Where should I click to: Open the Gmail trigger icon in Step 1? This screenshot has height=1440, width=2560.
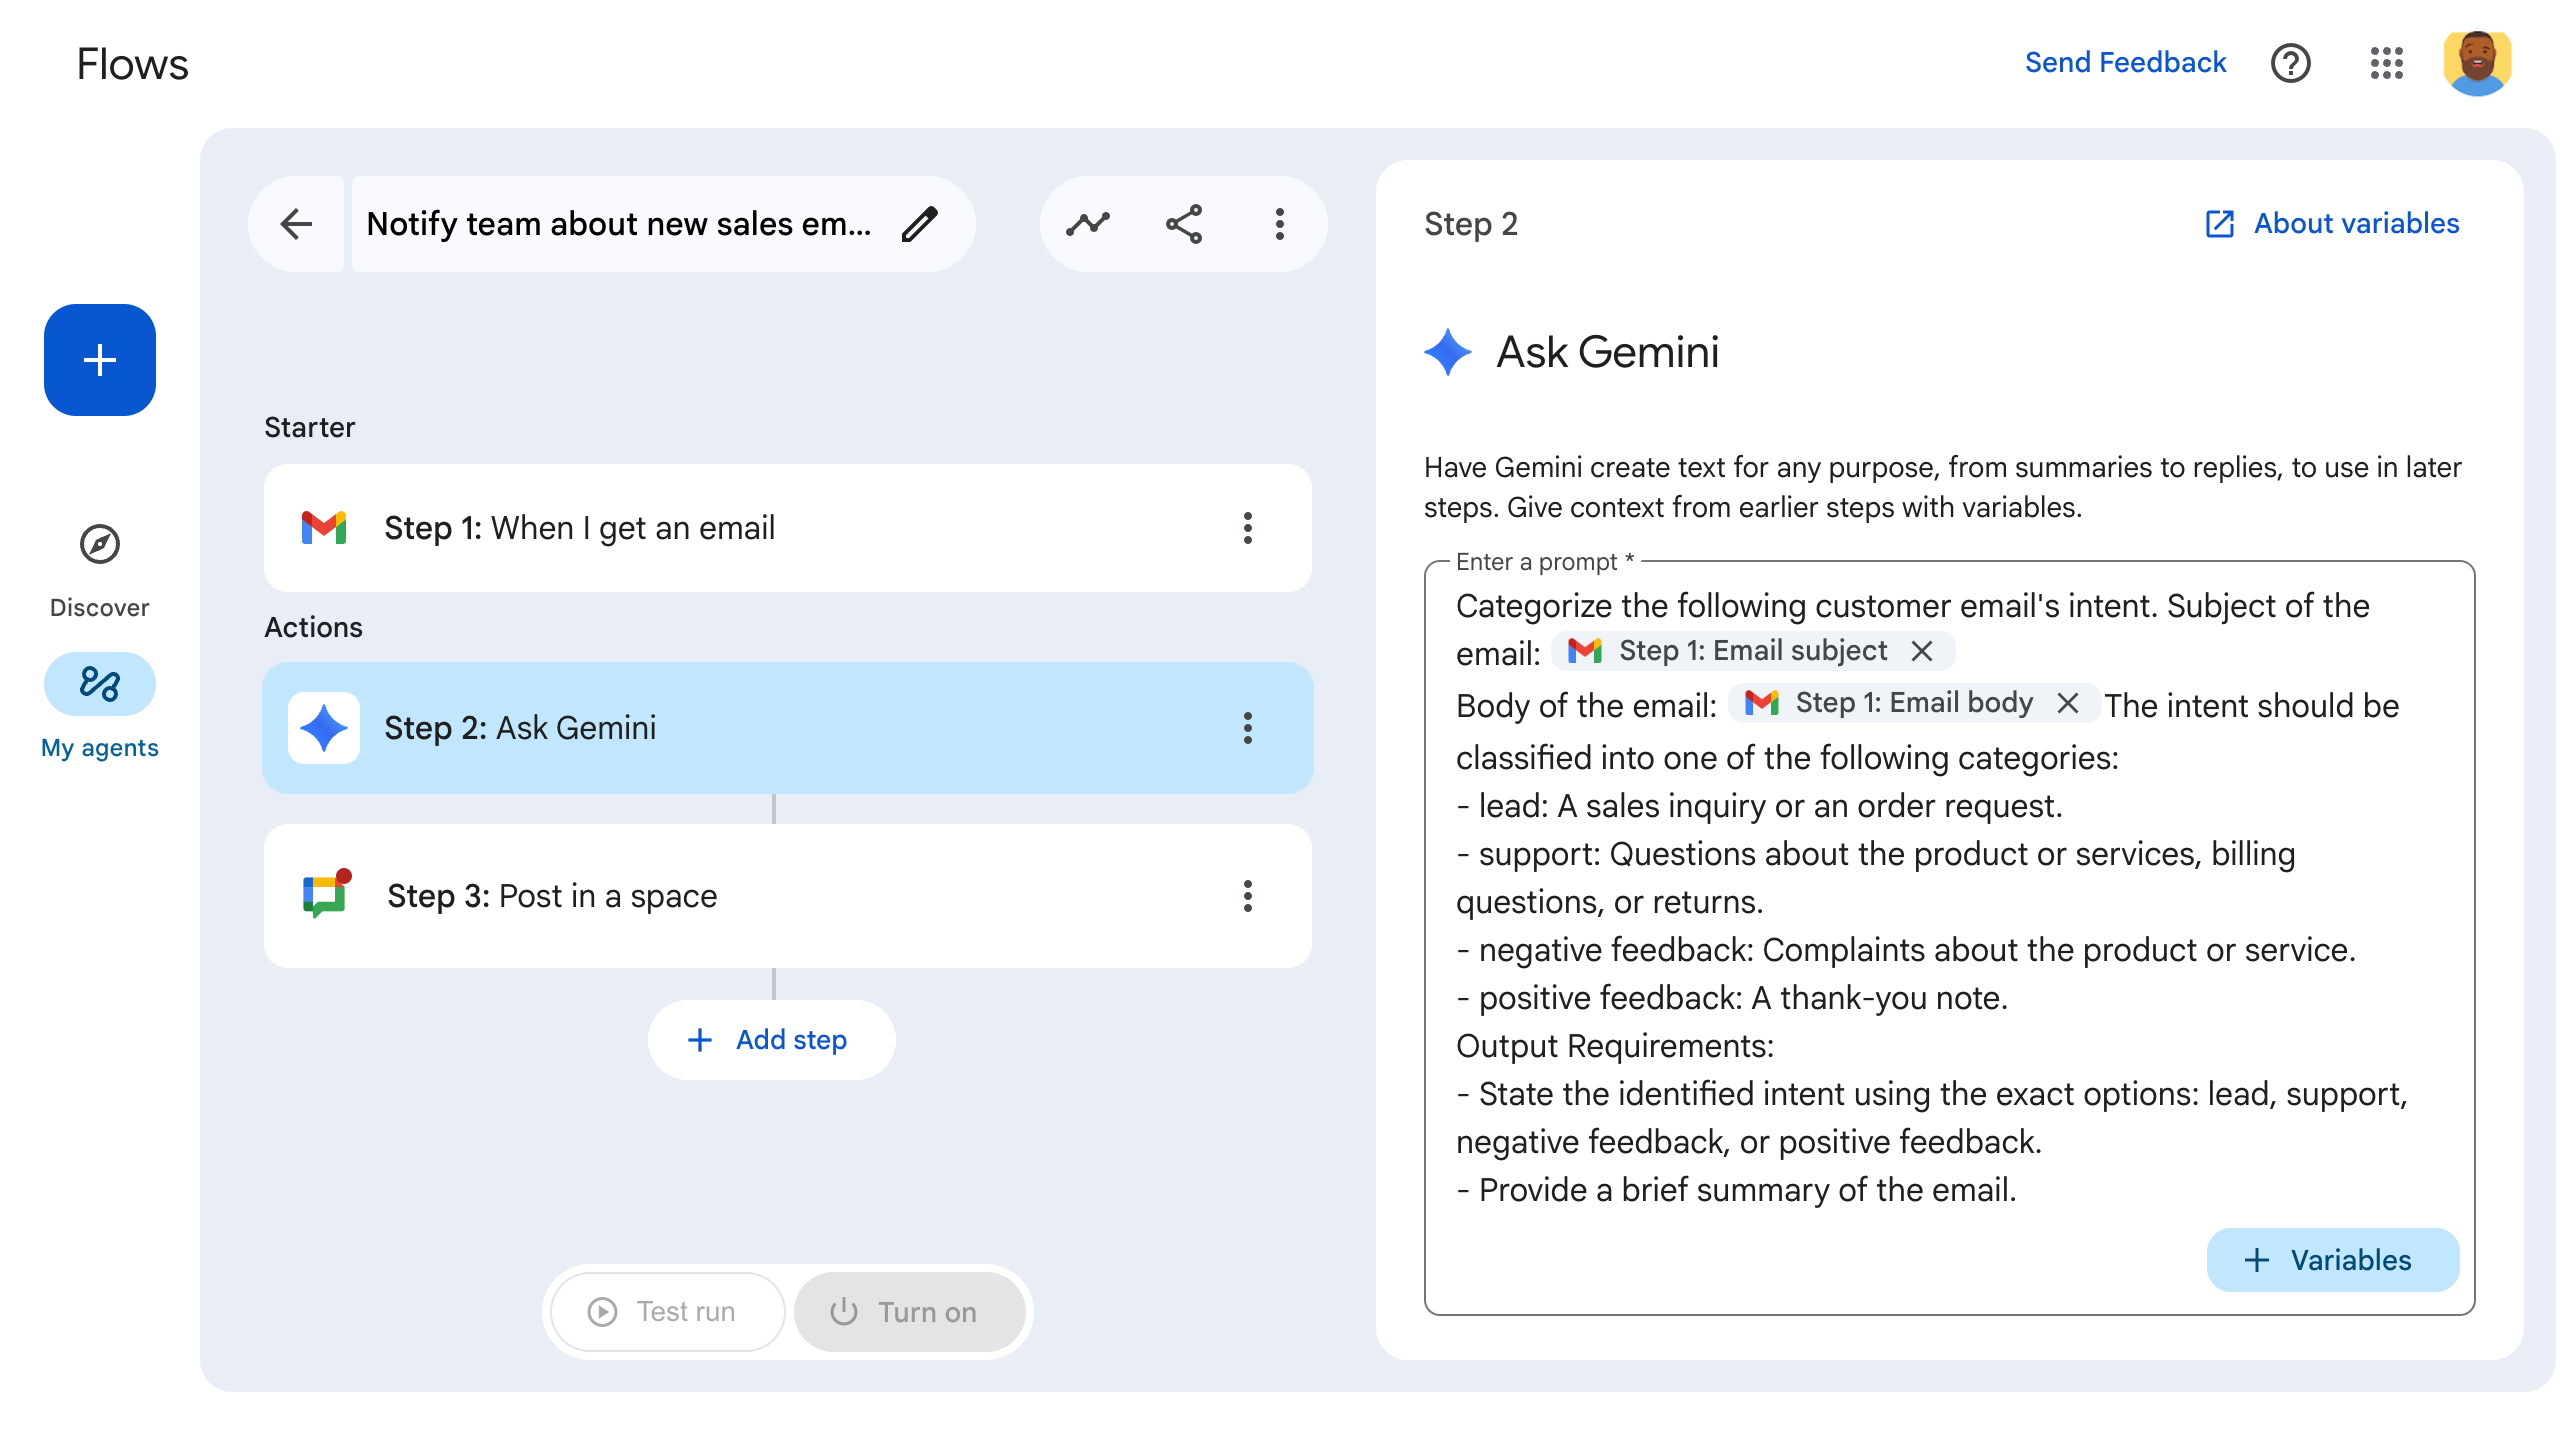324,527
